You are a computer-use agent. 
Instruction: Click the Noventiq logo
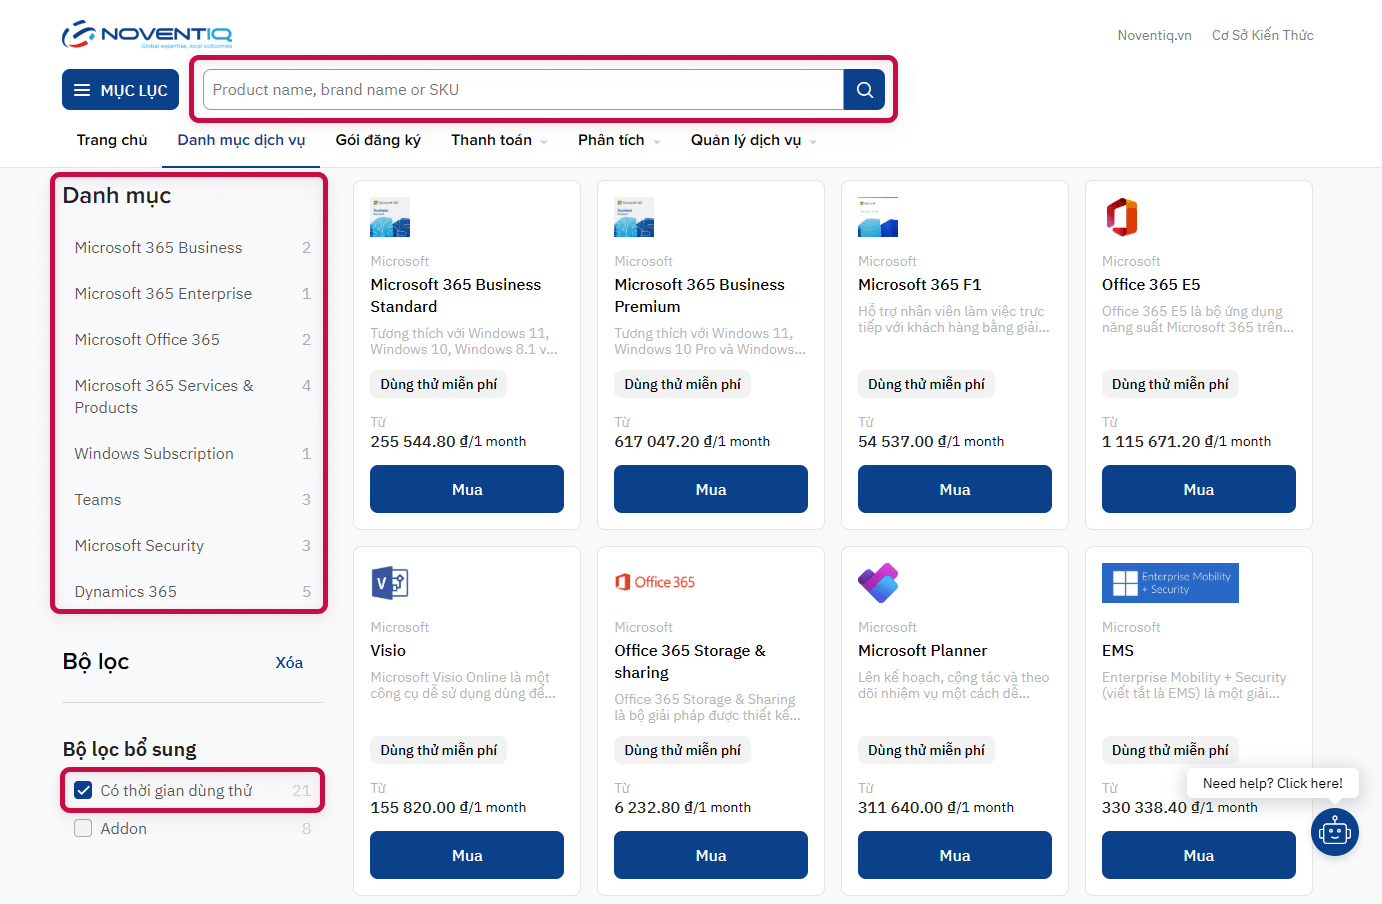click(x=147, y=35)
